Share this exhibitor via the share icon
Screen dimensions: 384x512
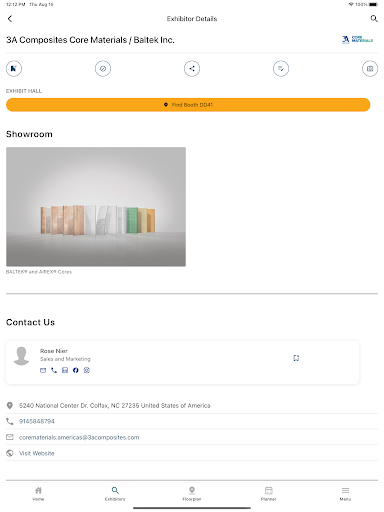coord(192,69)
